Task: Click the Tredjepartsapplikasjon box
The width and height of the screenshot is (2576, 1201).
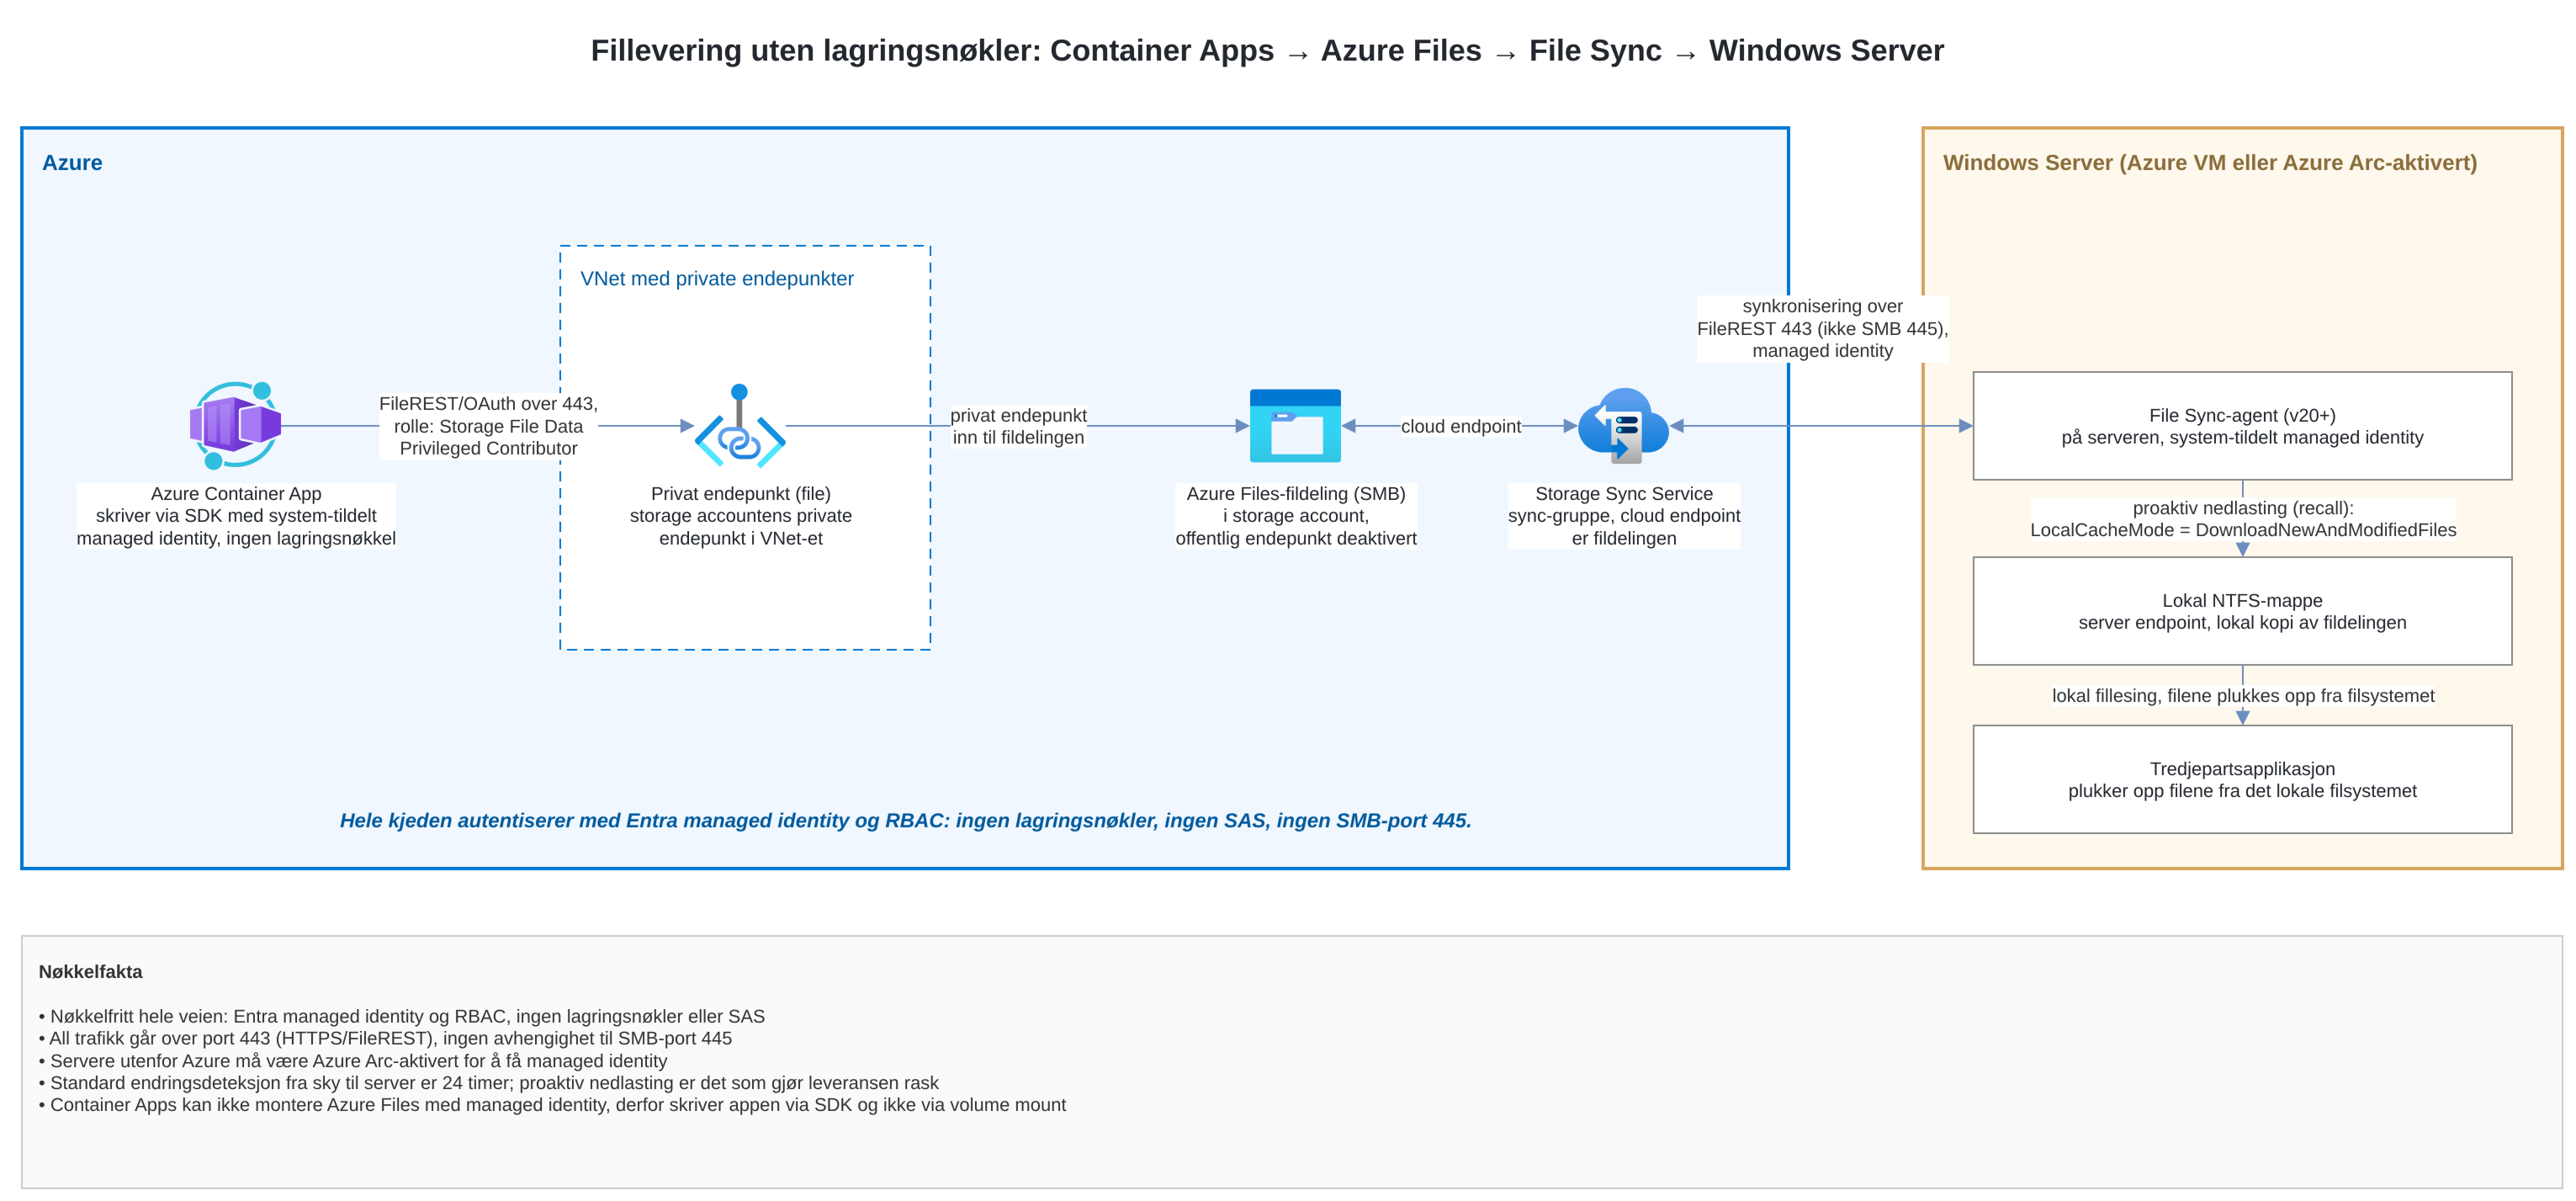Action: tap(2242, 780)
